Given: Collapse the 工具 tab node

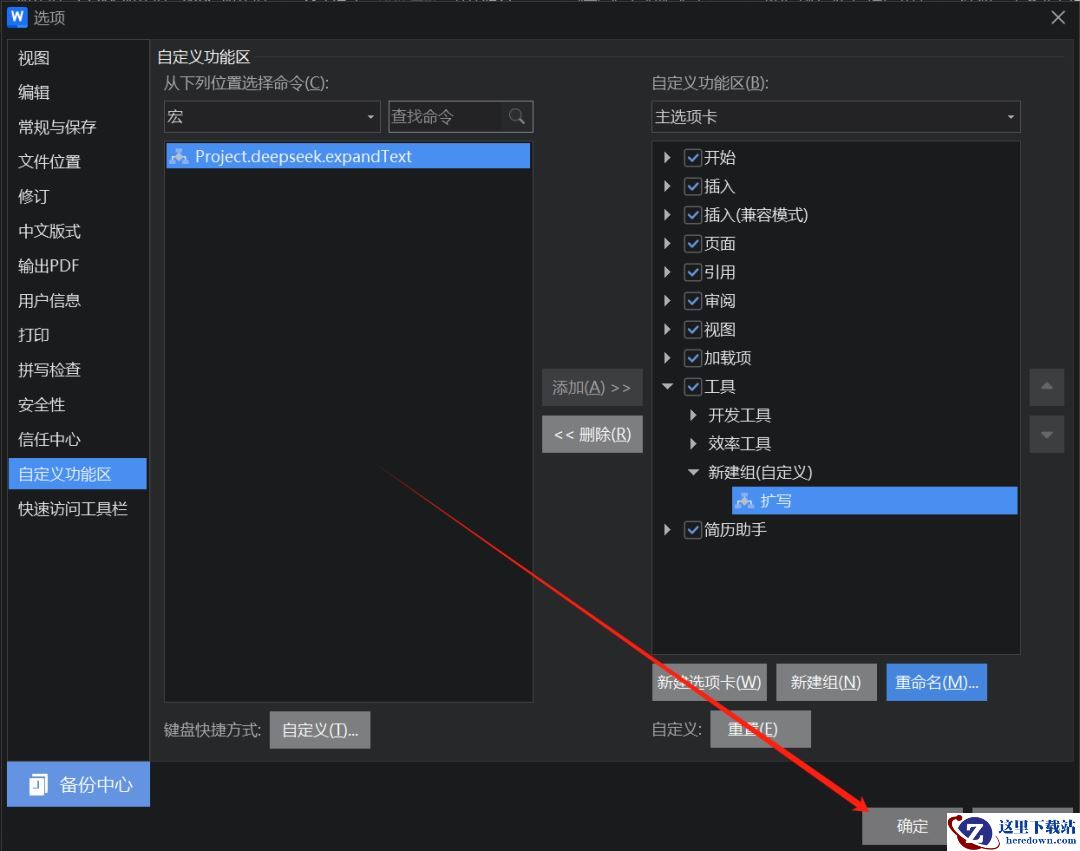Looking at the screenshot, I should [x=667, y=387].
